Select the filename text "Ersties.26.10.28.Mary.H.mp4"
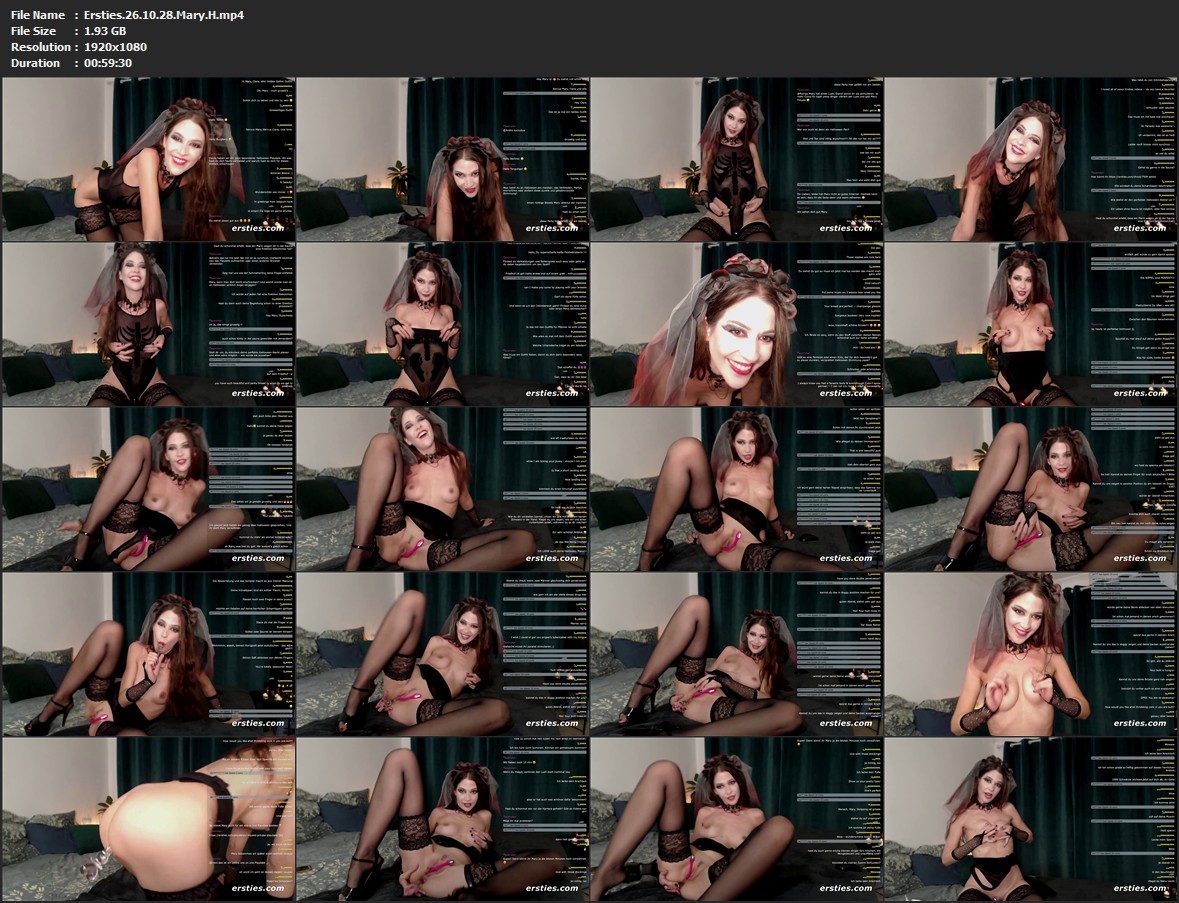Viewport: 1179px width, 903px height. click(164, 15)
